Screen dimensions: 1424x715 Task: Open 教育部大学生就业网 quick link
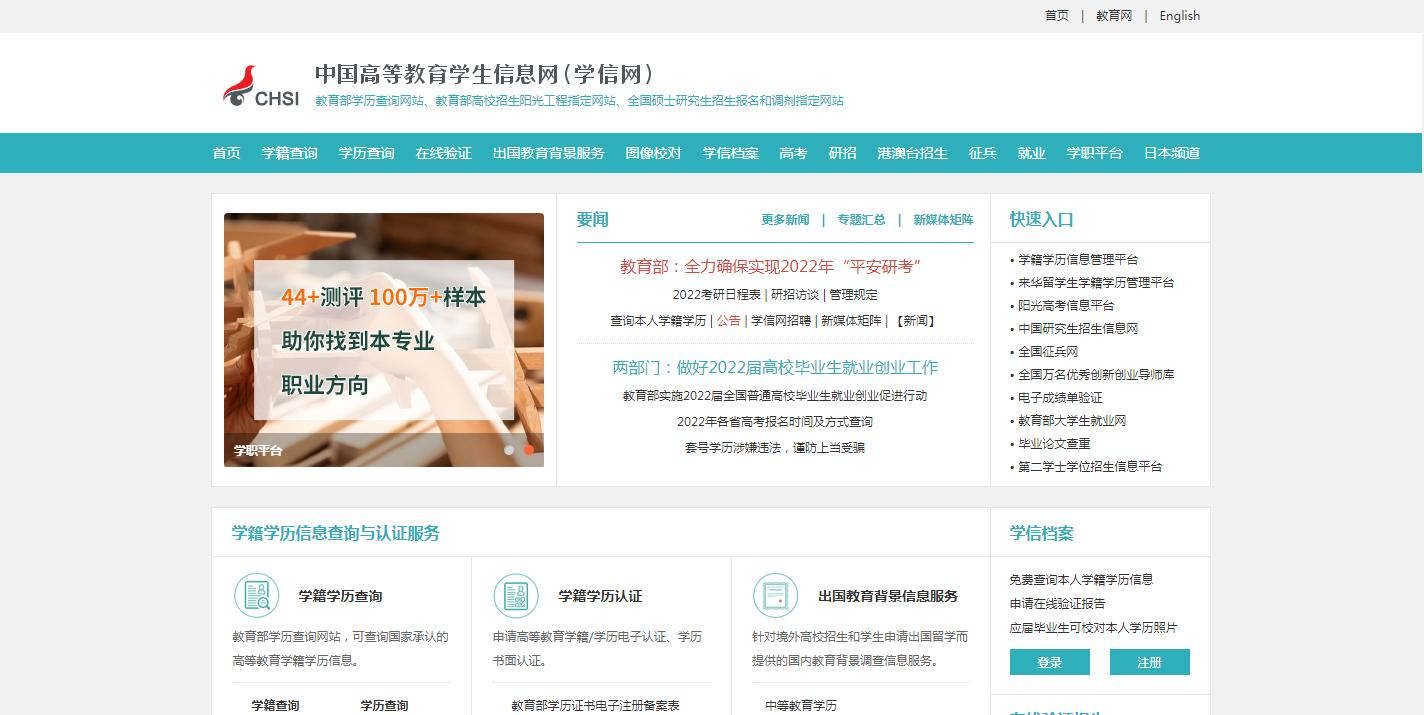click(x=1072, y=421)
